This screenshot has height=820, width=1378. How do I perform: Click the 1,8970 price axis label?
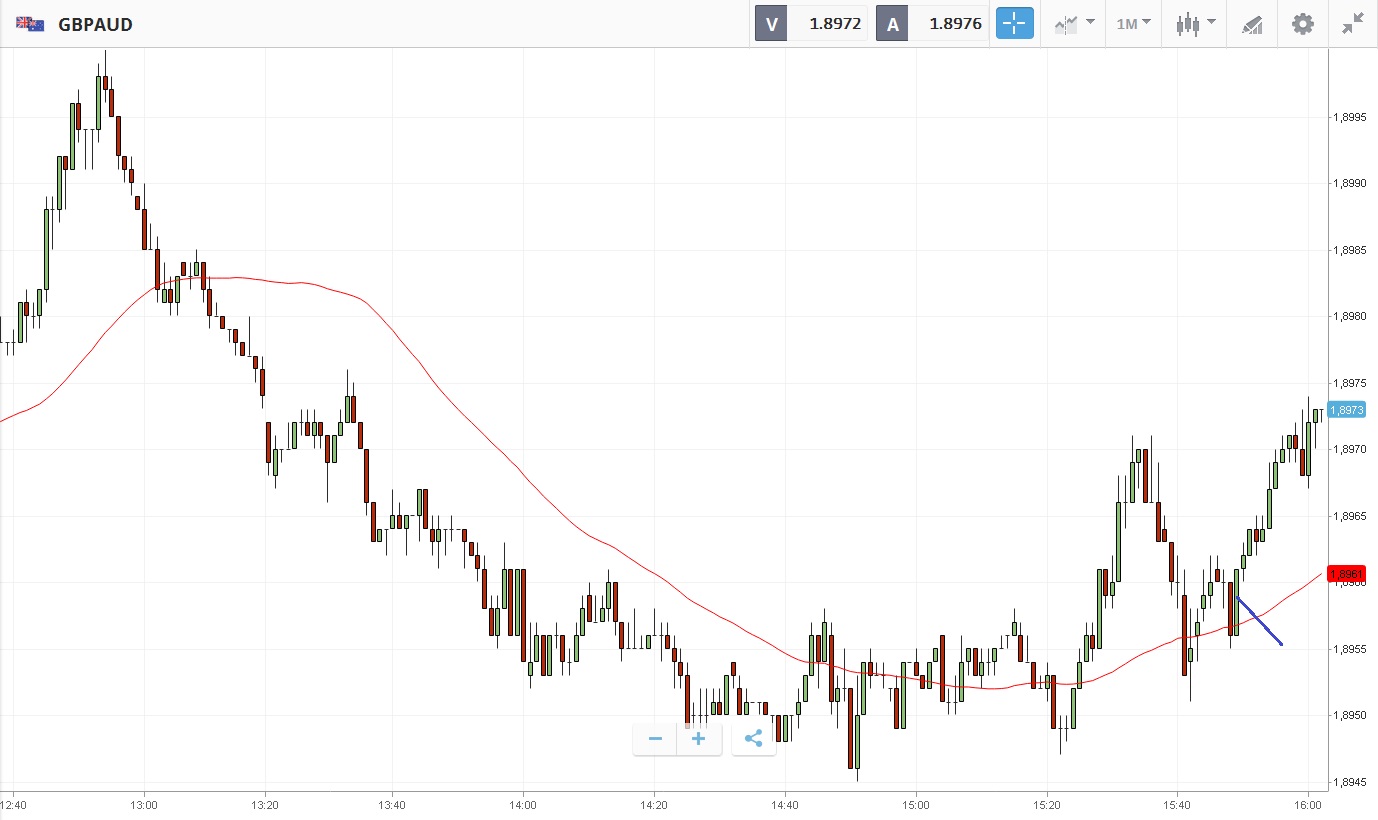pos(1349,450)
